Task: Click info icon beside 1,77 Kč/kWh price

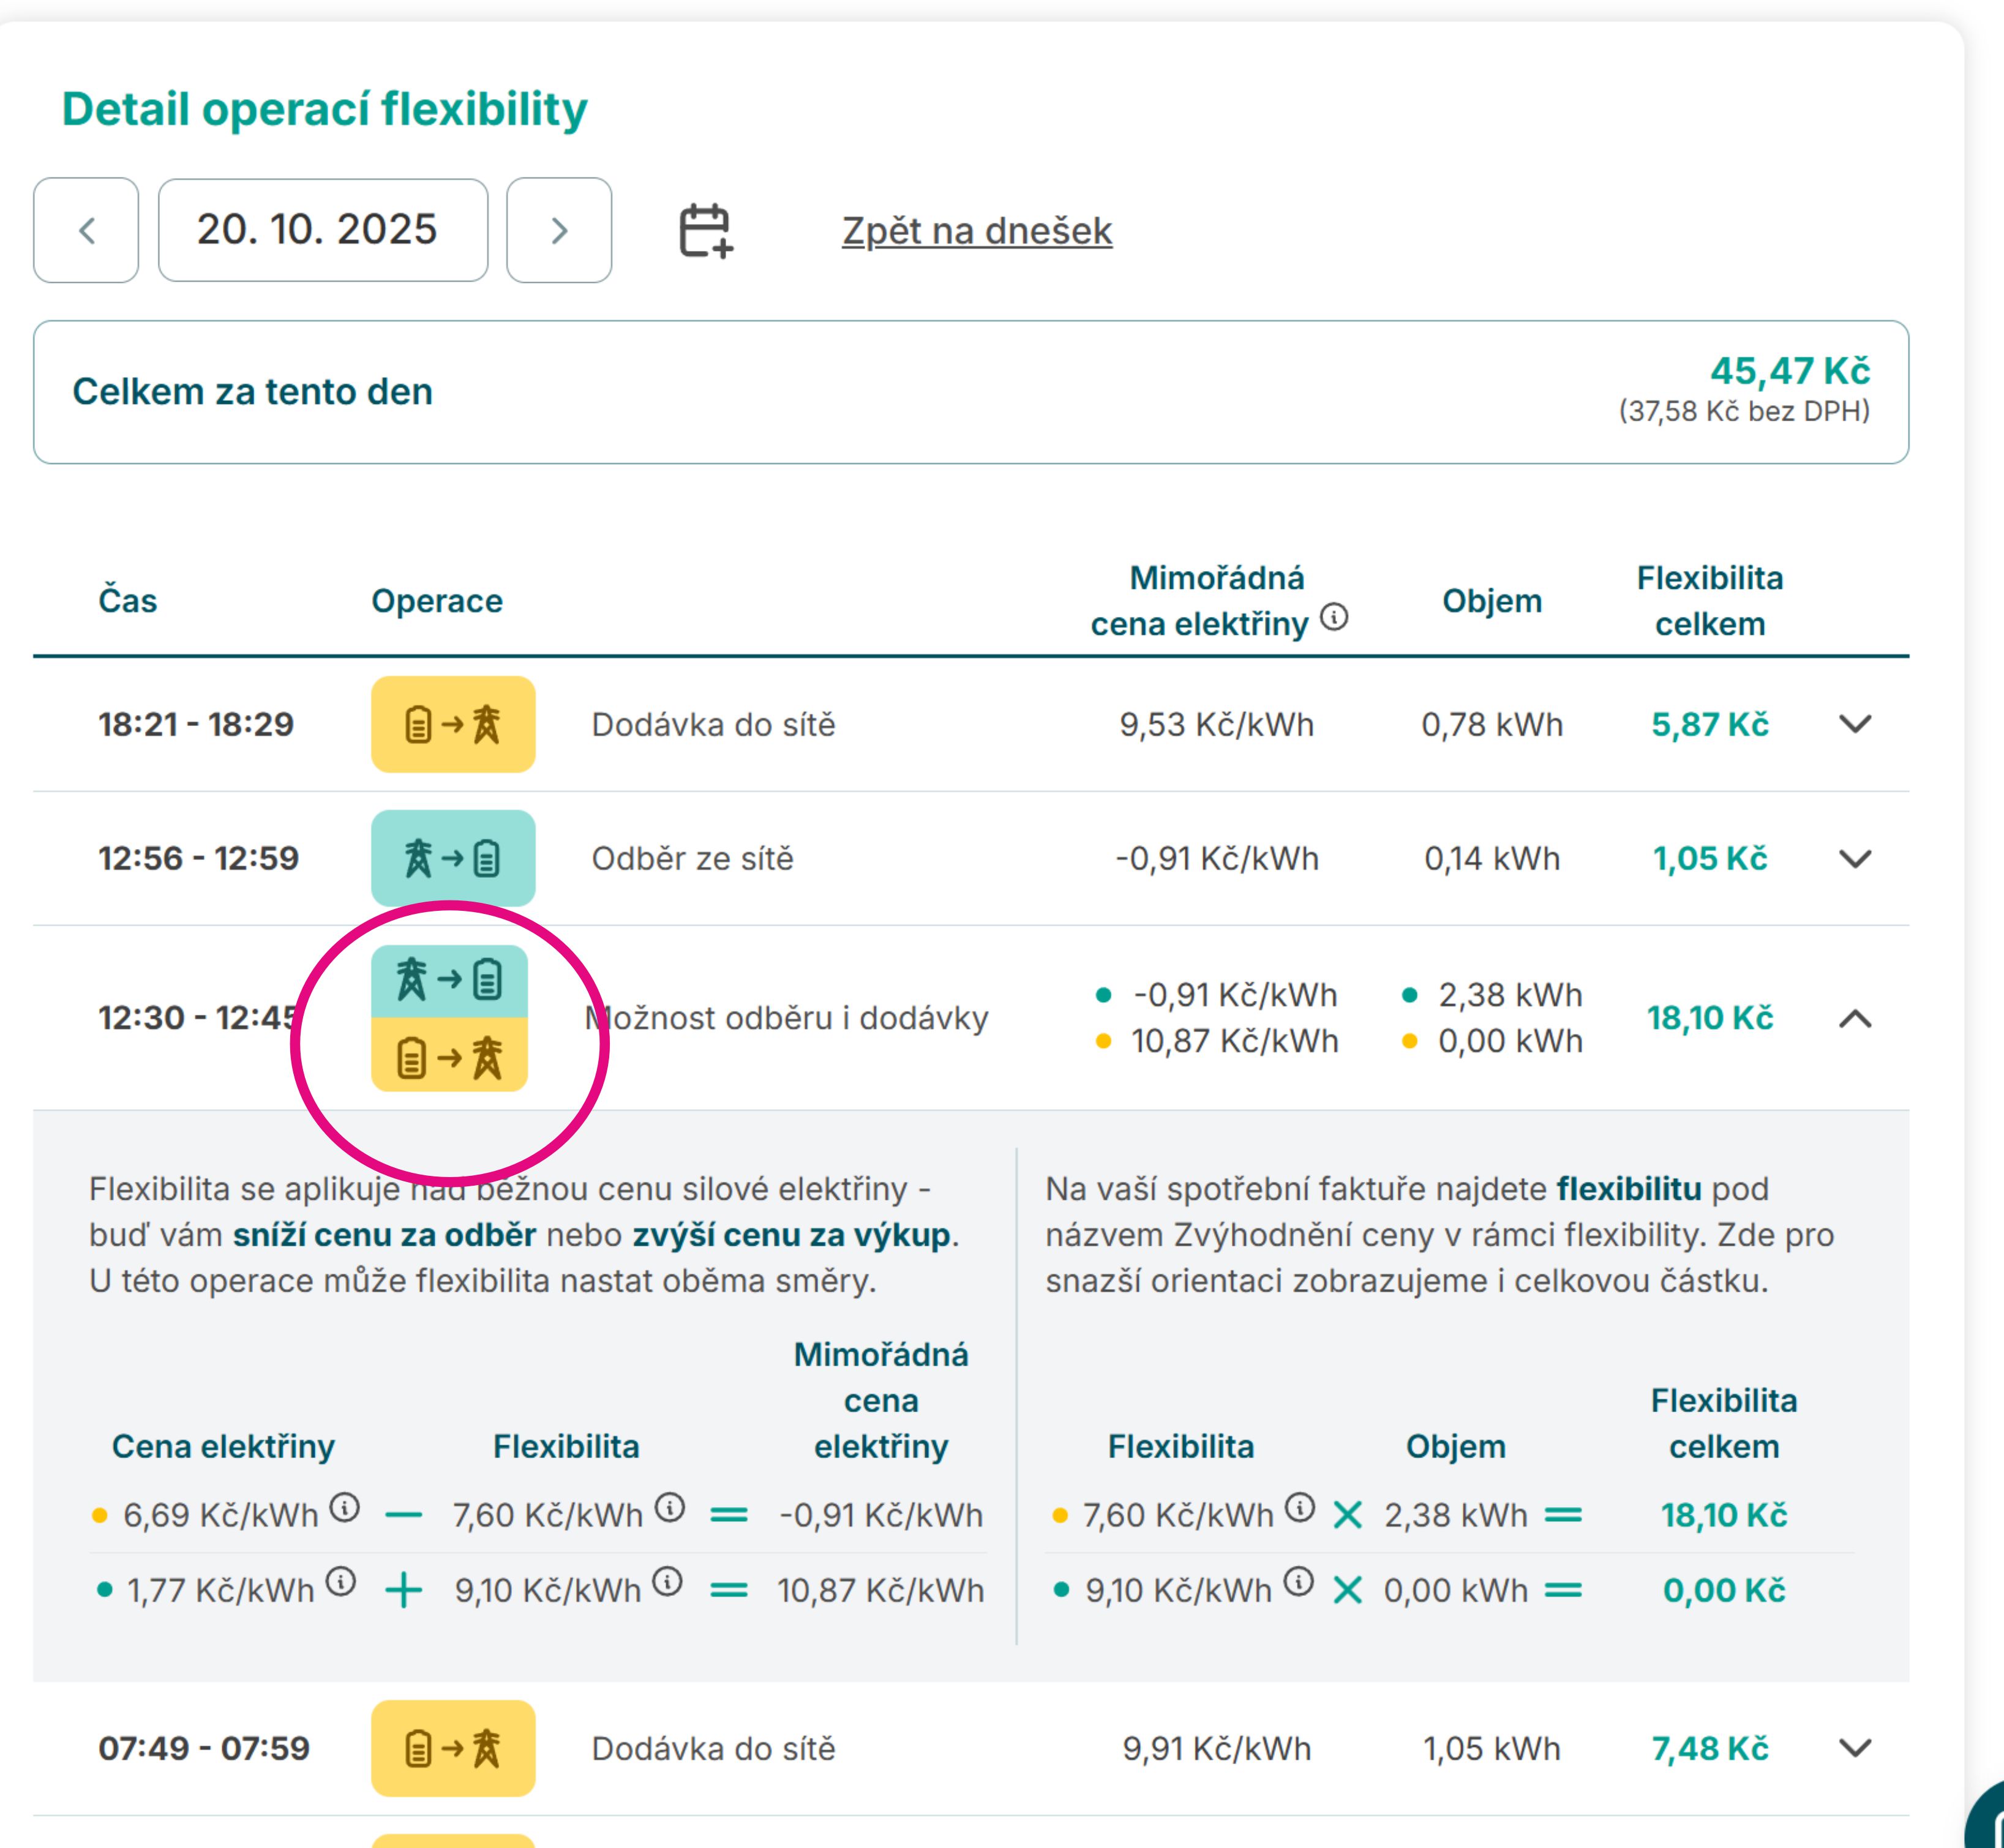Action: [x=341, y=1582]
